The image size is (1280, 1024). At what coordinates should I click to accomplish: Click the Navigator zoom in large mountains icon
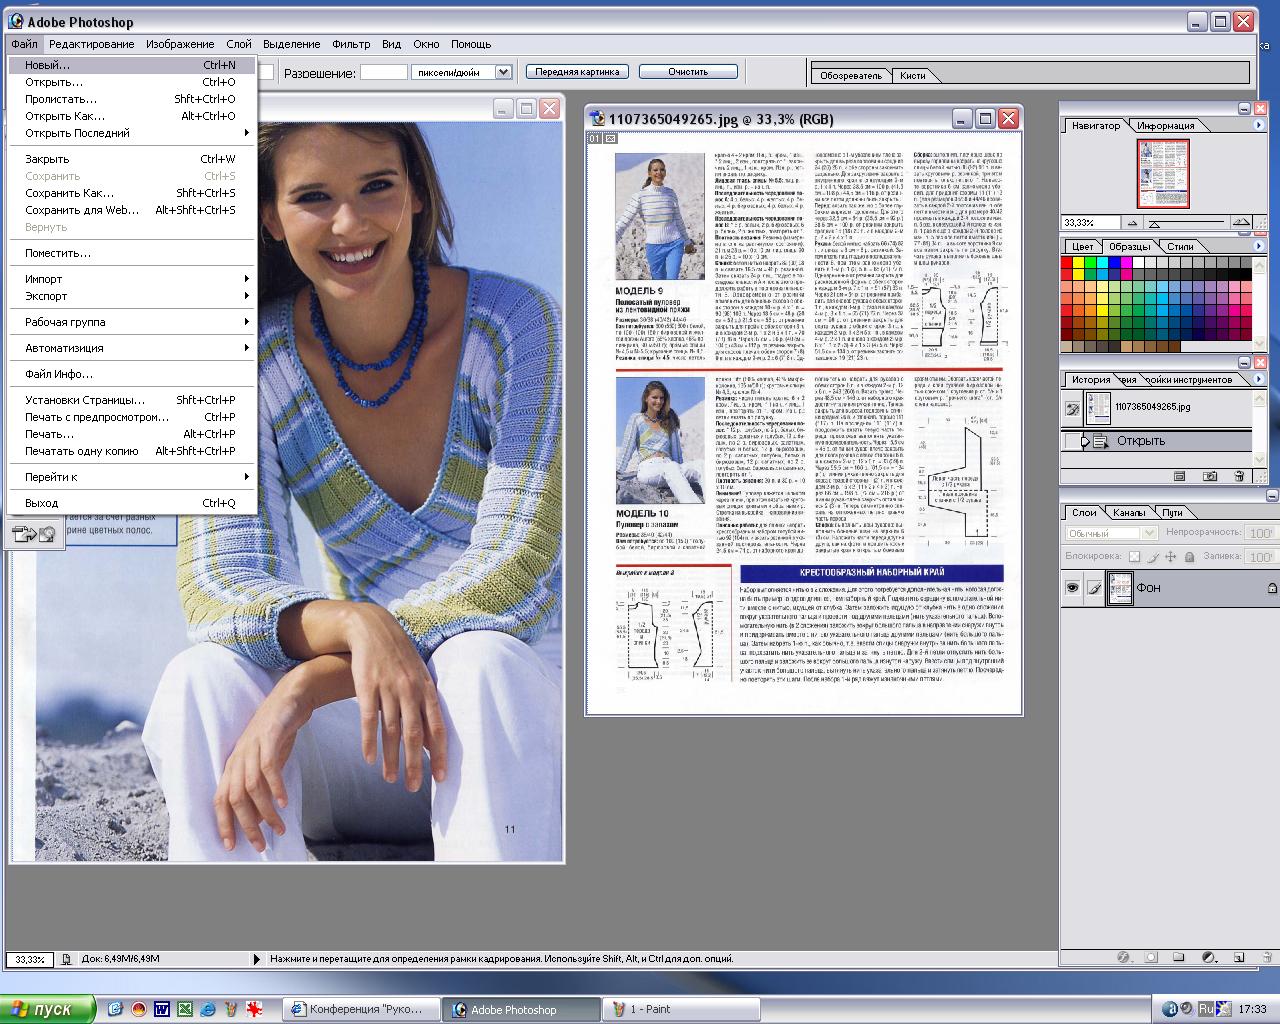pos(1240,223)
